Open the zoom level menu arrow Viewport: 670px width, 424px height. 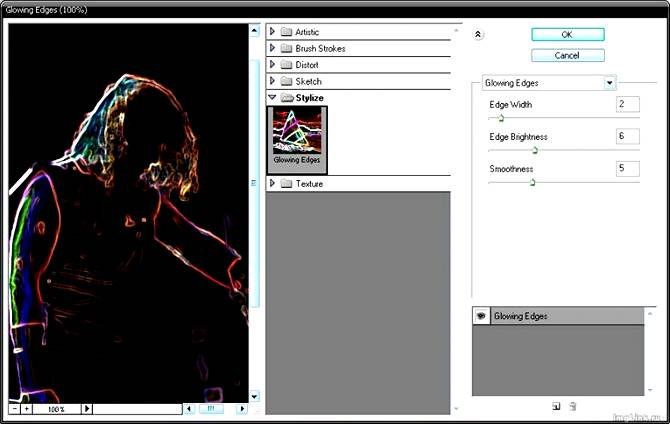tap(87, 409)
